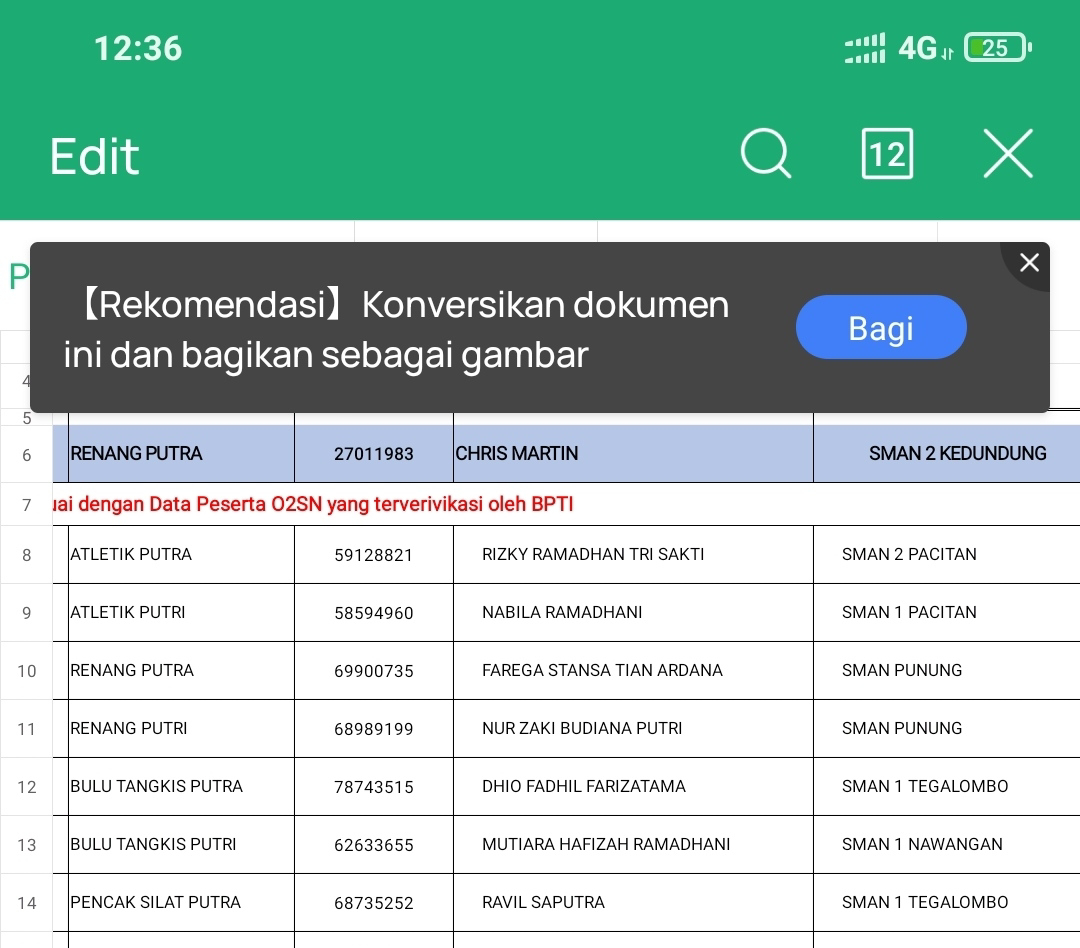Select cell RENANG PUTRA in highlighted row

(181, 453)
